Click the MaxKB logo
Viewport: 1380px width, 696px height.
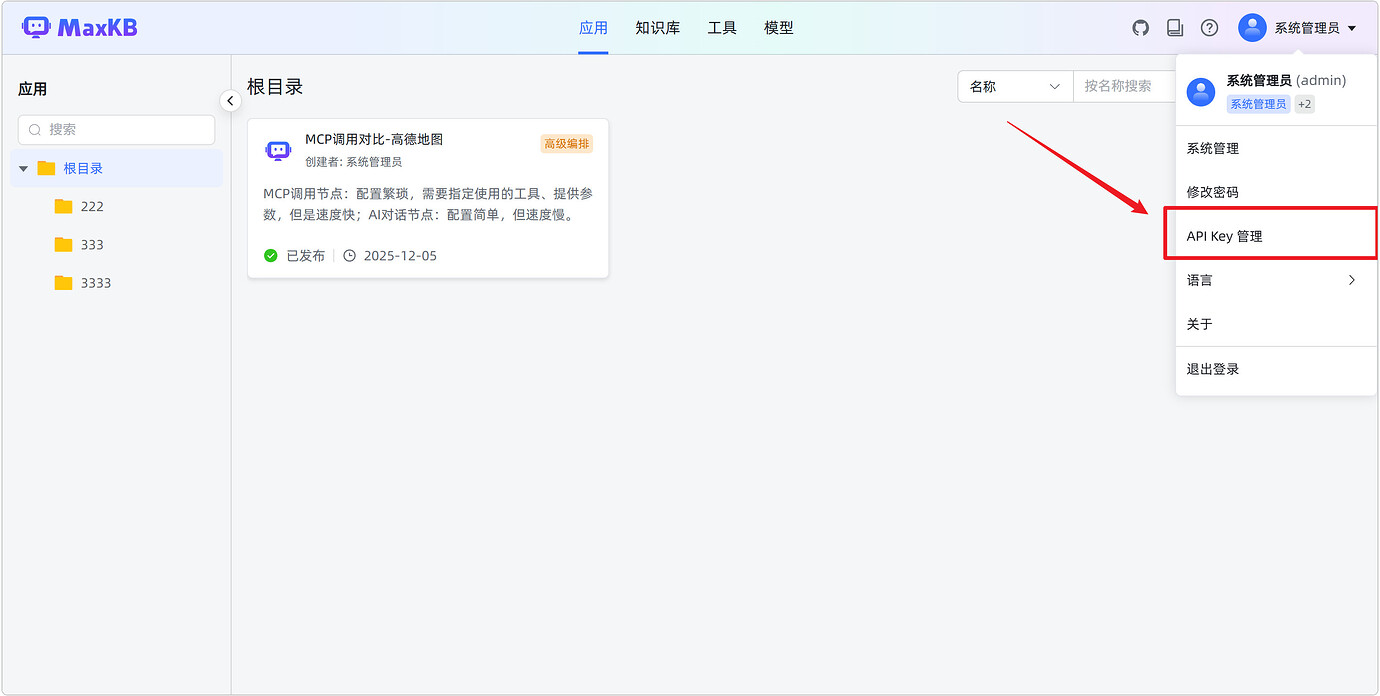click(79, 28)
